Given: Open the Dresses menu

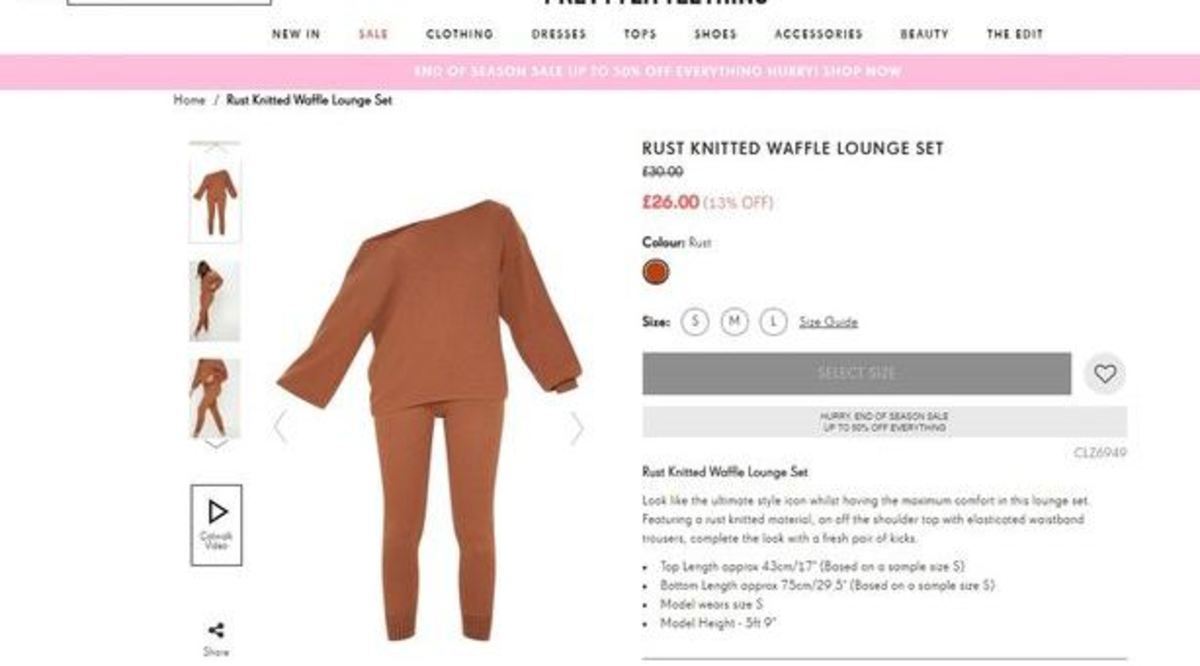Looking at the screenshot, I should point(559,34).
